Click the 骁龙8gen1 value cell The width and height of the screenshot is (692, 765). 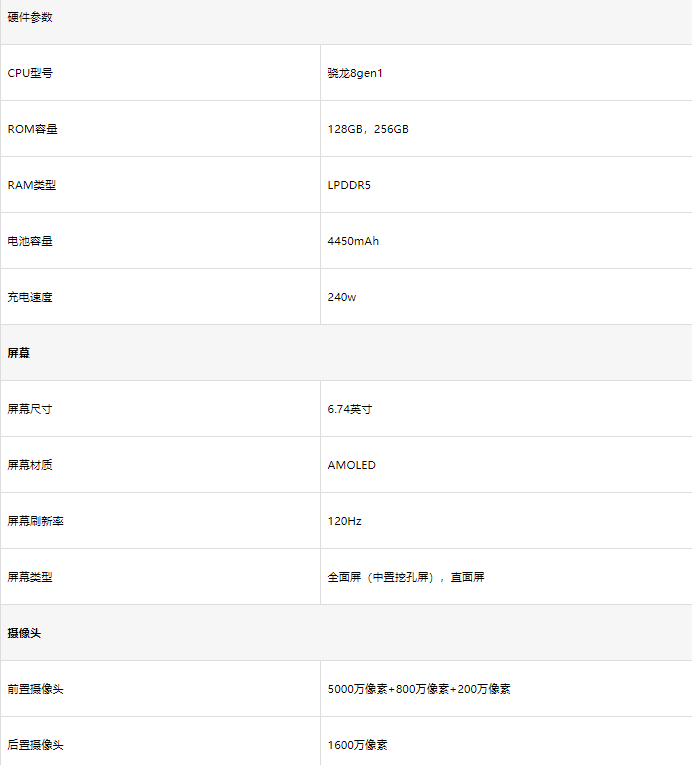coord(355,73)
